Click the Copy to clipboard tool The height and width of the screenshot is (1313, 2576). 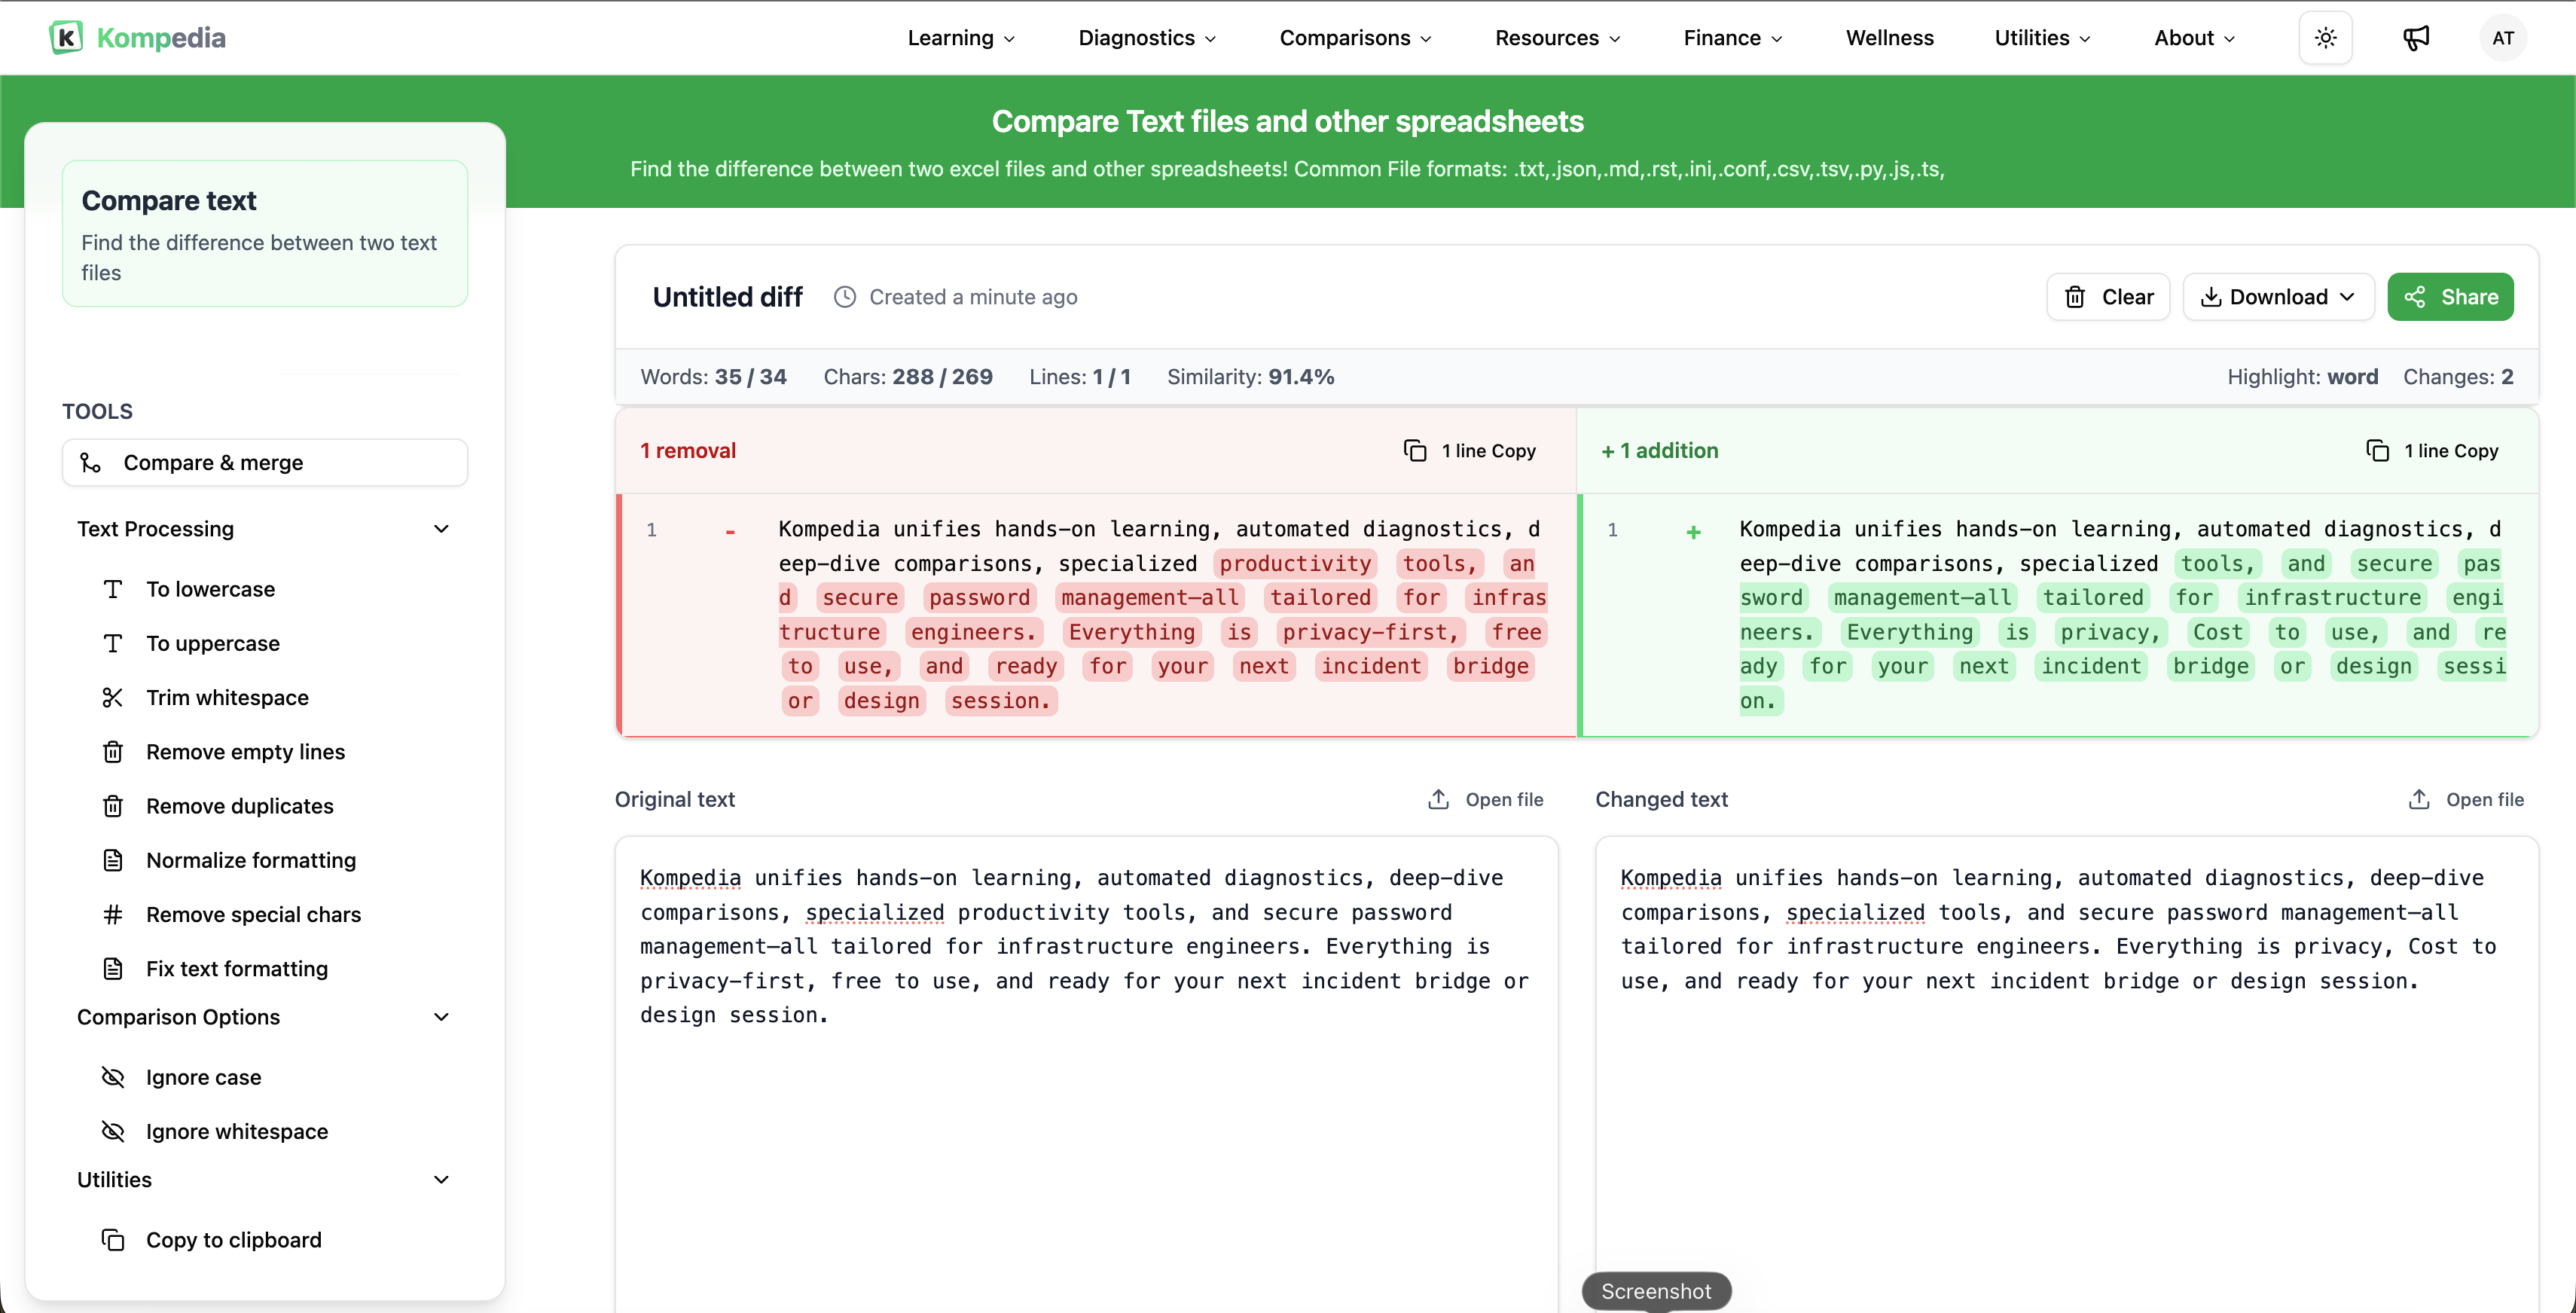232,1239
